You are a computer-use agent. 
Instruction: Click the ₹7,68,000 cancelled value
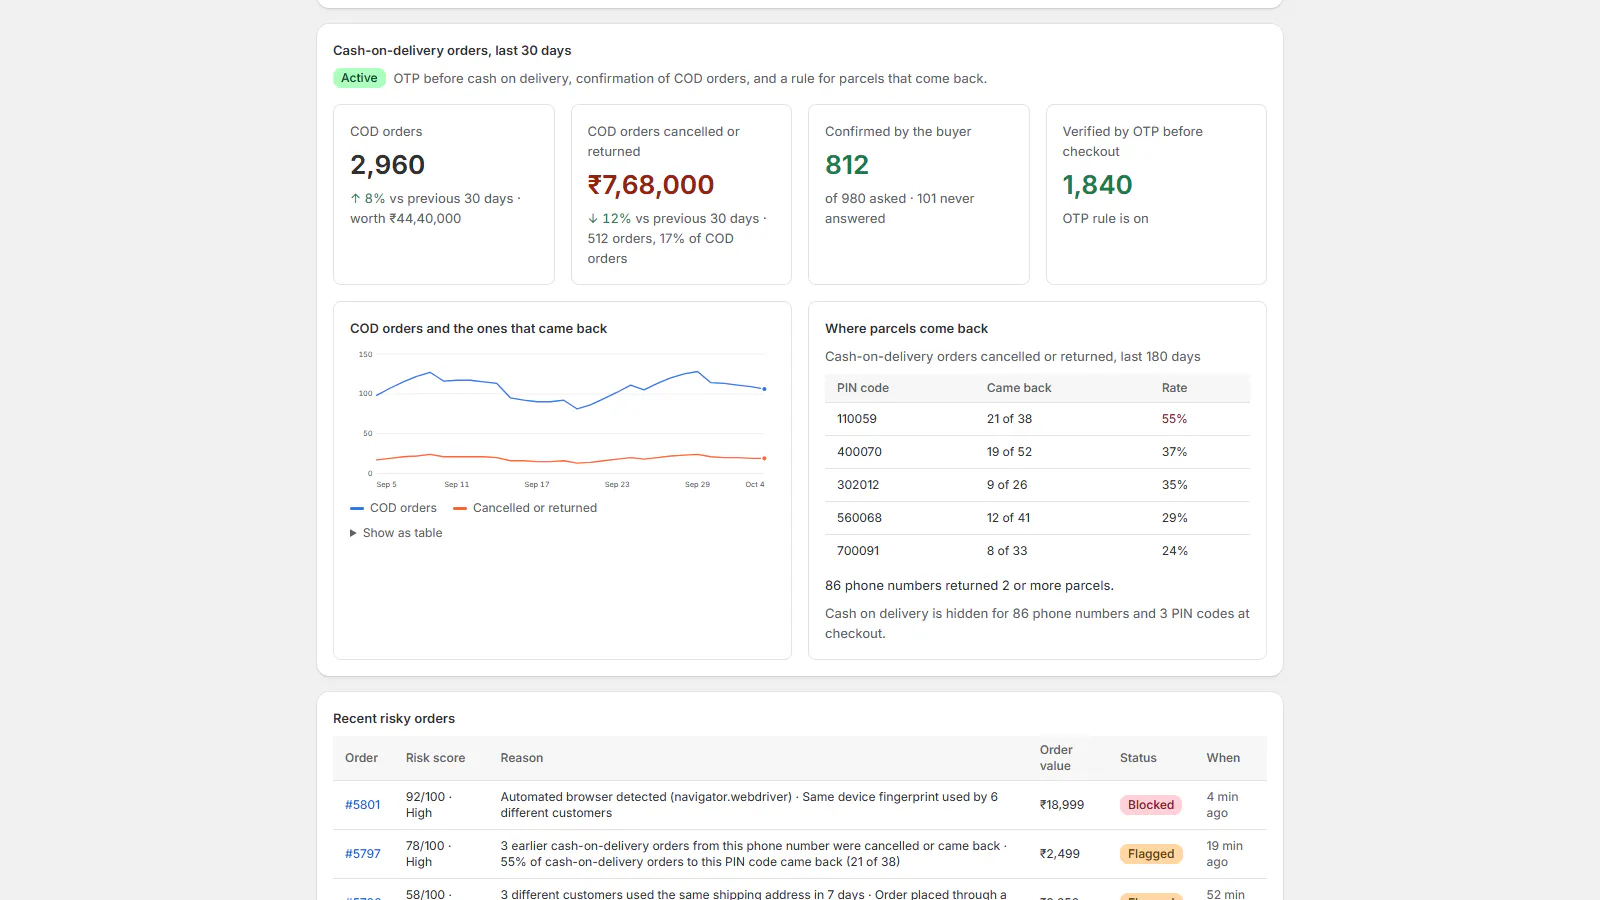tap(651, 185)
